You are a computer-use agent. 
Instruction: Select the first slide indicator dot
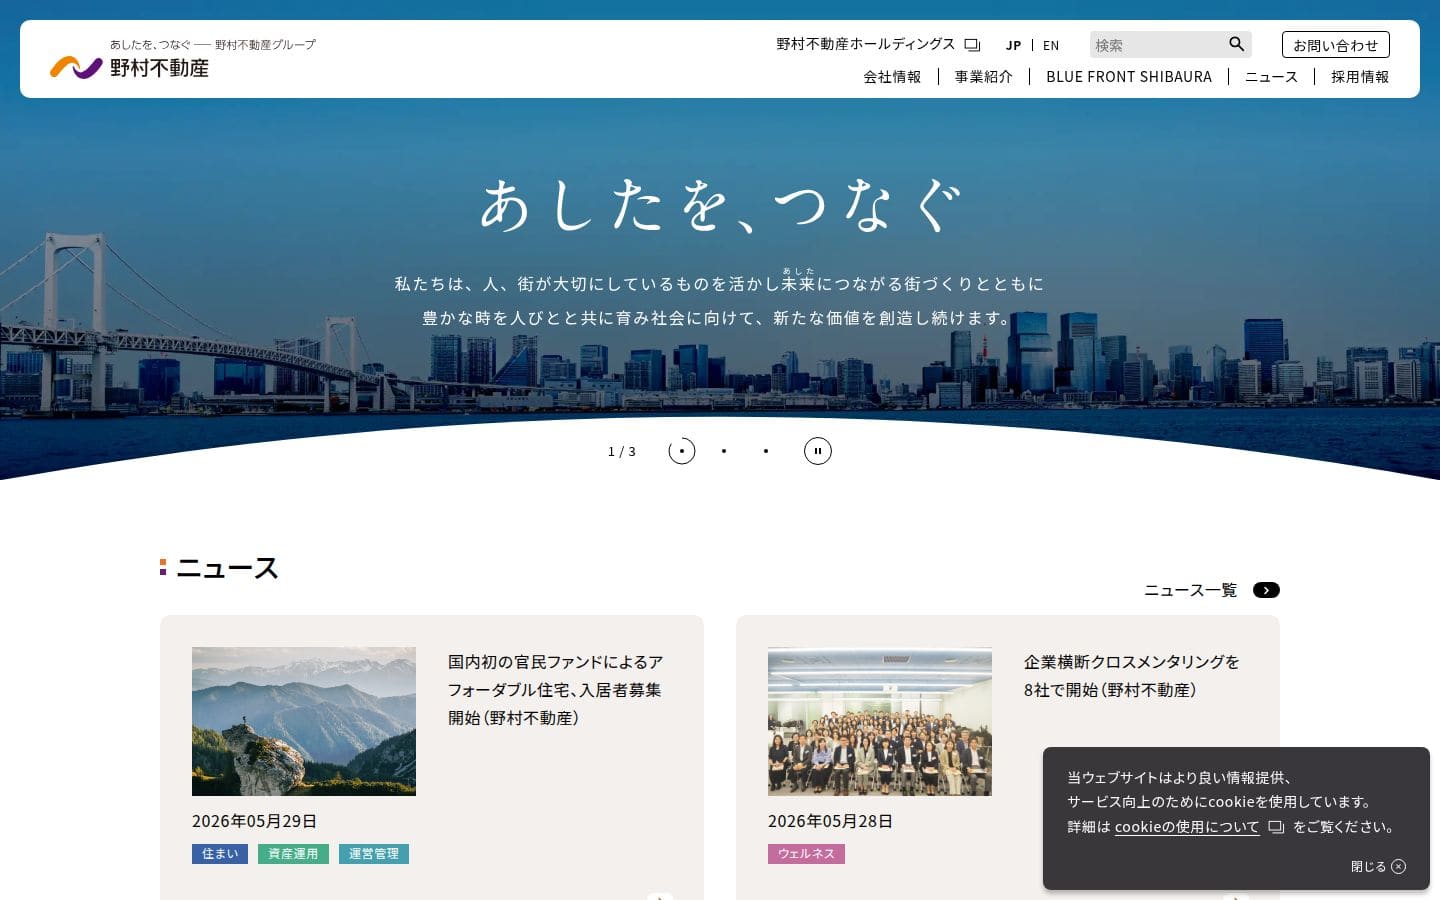tap(681, 451)
